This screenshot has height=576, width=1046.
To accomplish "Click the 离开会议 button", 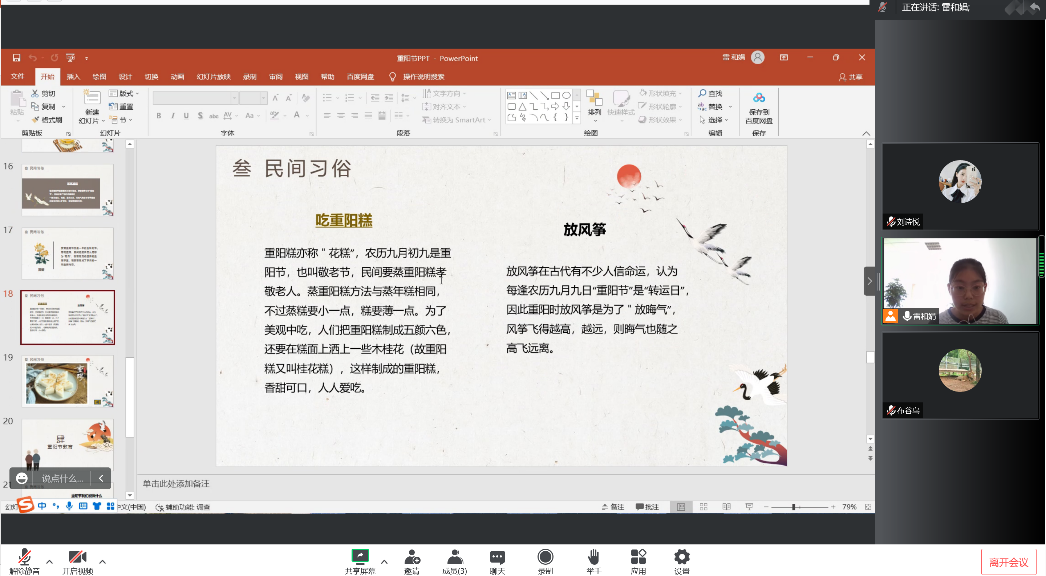I will (x=1008, y=562).
